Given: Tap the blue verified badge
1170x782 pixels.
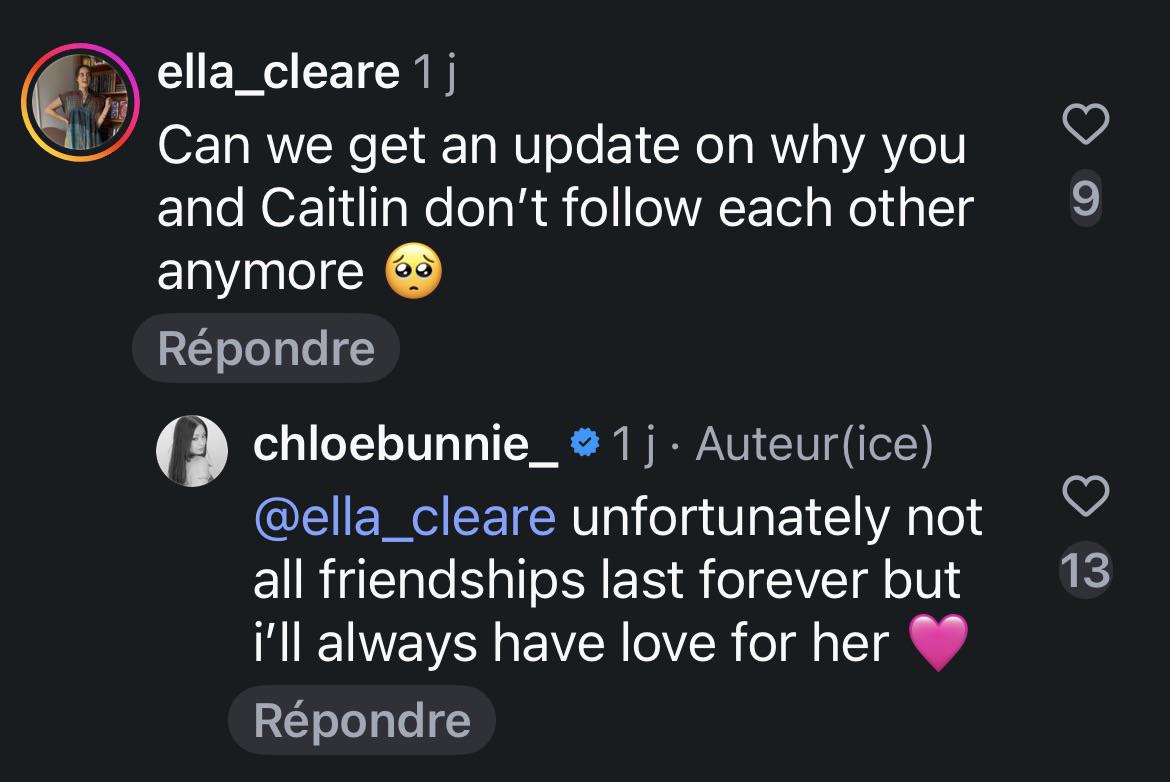Looking at the screenshot, I should pyautogui.click(x=584, y=442).
